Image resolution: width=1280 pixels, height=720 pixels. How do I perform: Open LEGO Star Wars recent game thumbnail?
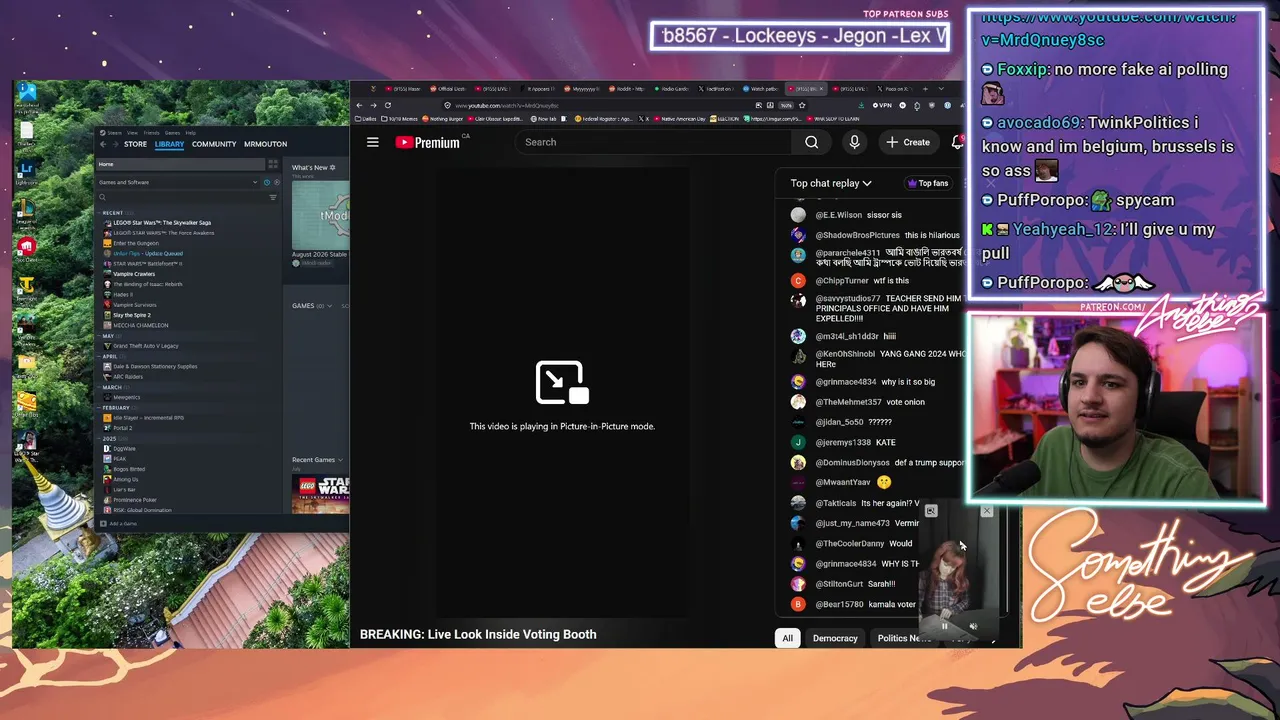[320, 493]
